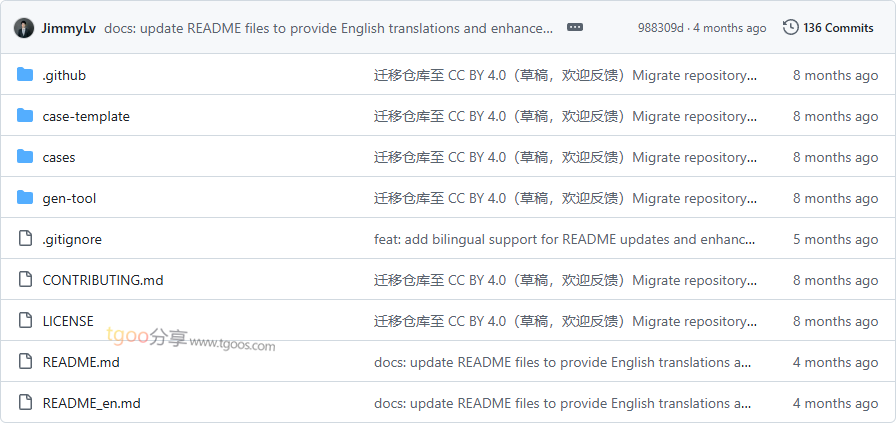Open the commit hash 988309d

point(661,28)
